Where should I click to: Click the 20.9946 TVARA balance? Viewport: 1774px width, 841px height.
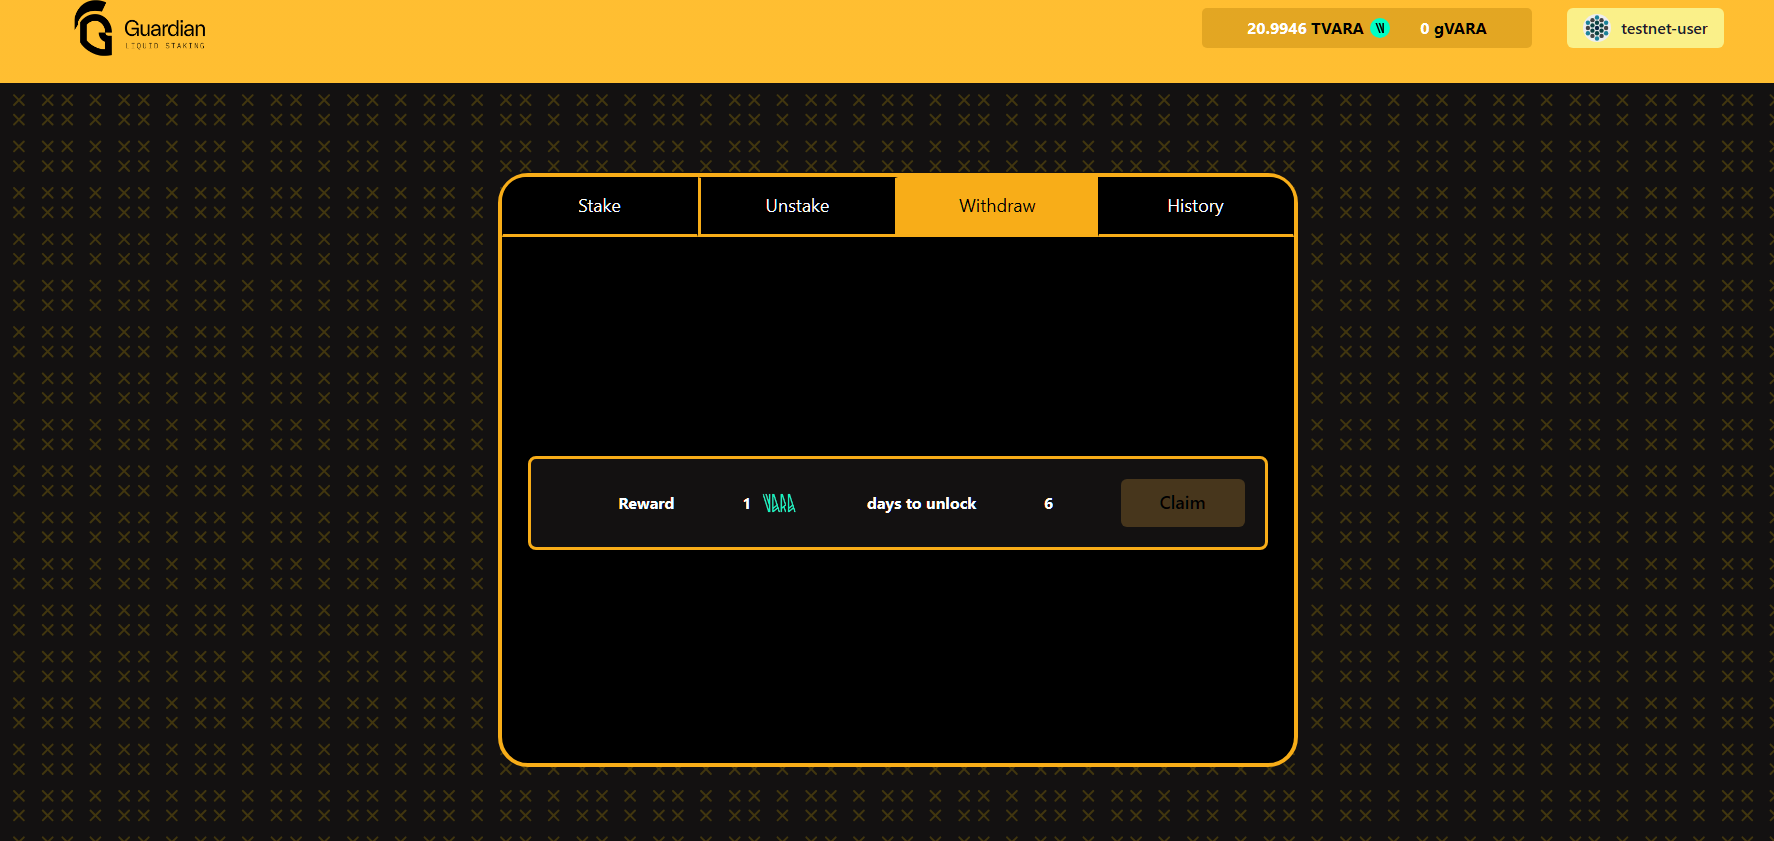[1305, 29]
